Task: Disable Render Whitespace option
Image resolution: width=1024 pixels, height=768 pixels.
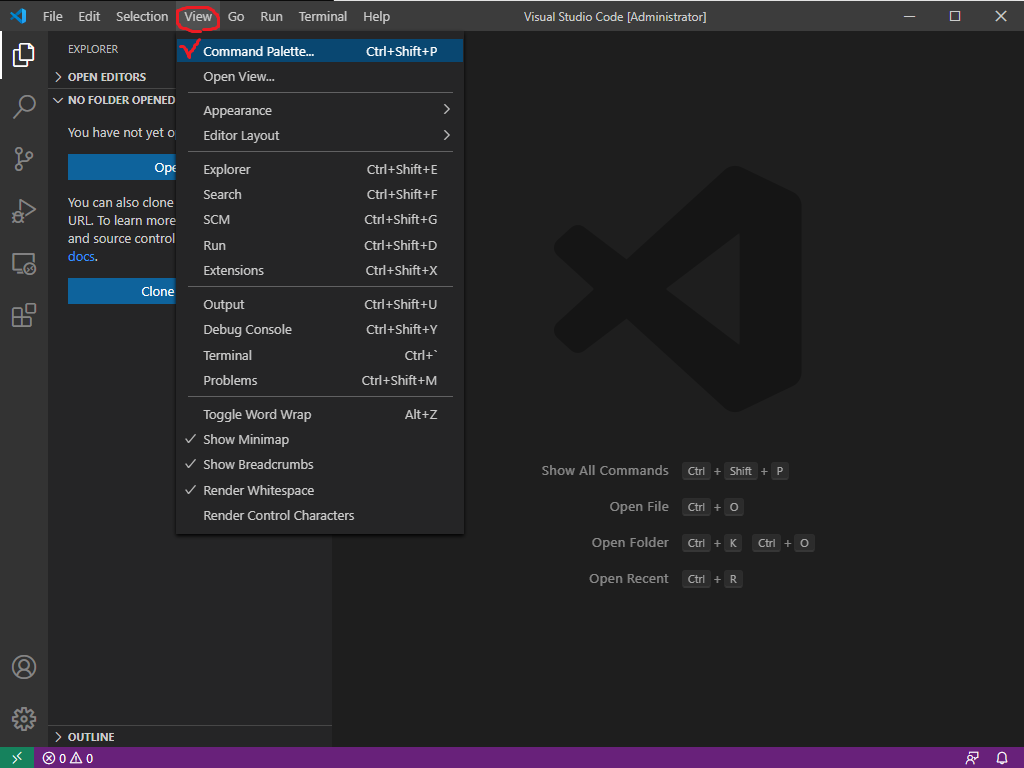Action: [258, 491]
